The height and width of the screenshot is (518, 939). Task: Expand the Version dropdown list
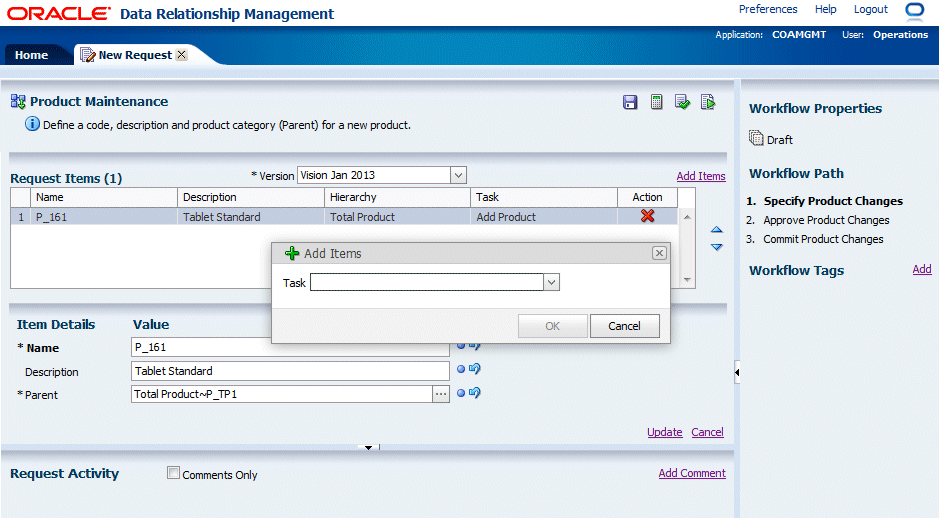[458, 175]
